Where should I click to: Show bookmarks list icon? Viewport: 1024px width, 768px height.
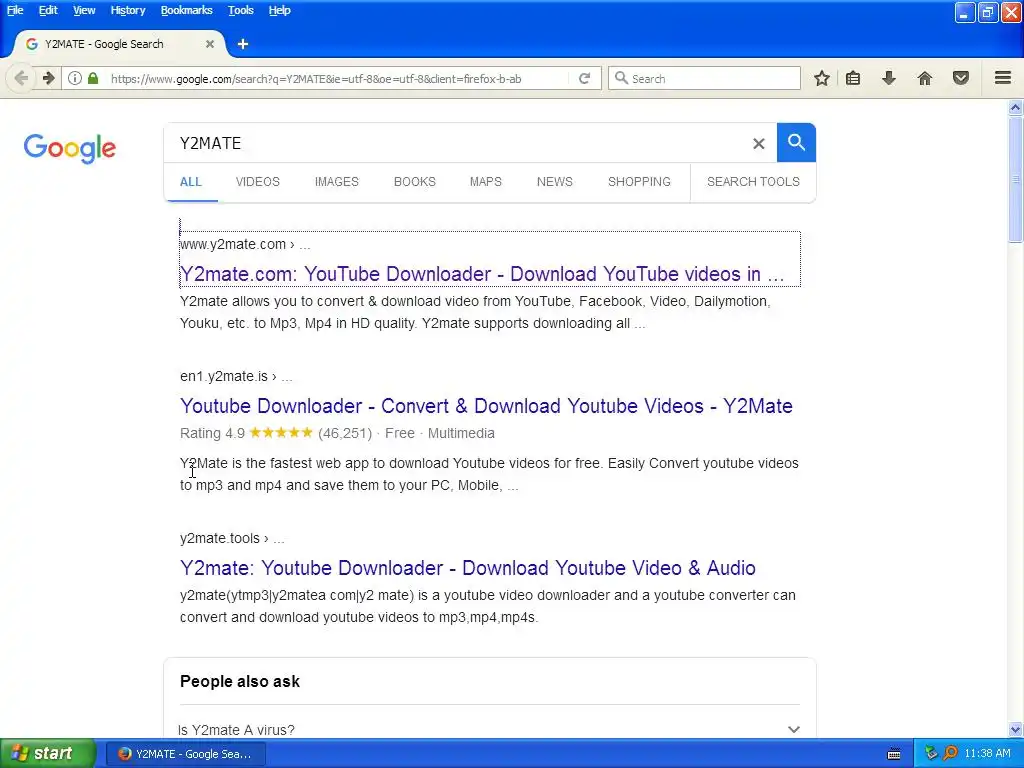click(853, 78)
